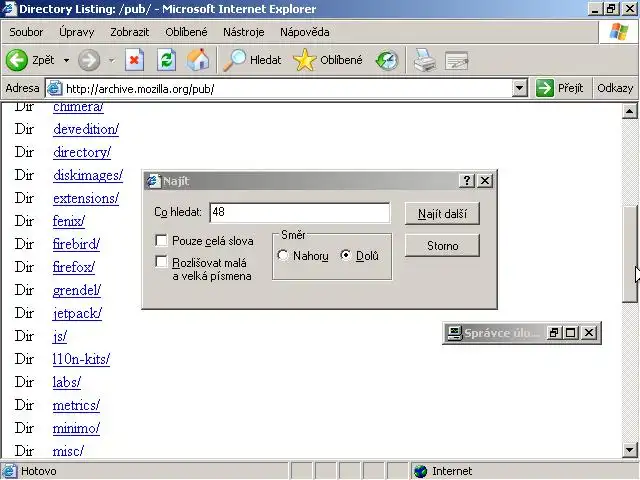Click the vertical scrollbar thumb
Image resolution: width=640 pixels, height=480 pixels.
[629, 255]
